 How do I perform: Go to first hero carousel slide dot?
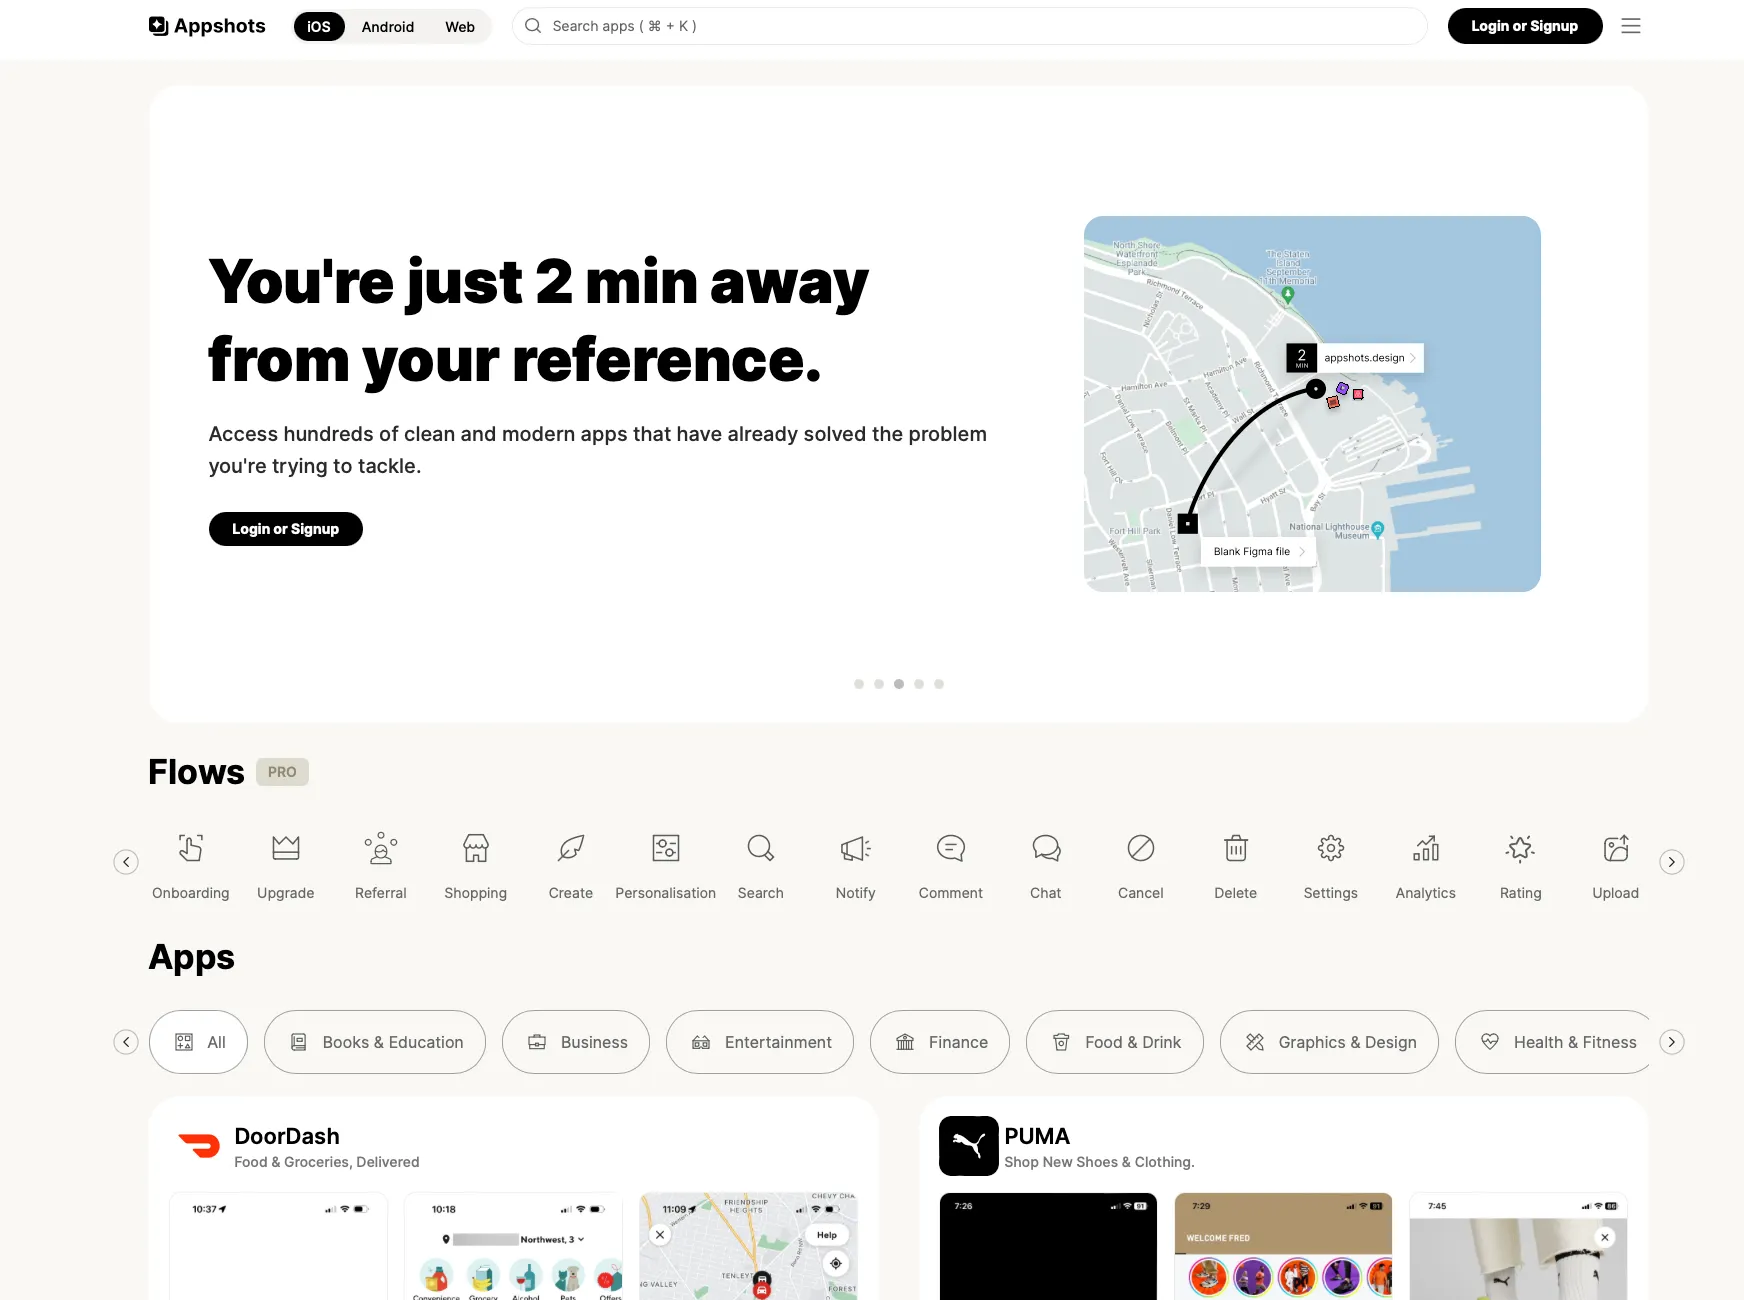point(859,684)
